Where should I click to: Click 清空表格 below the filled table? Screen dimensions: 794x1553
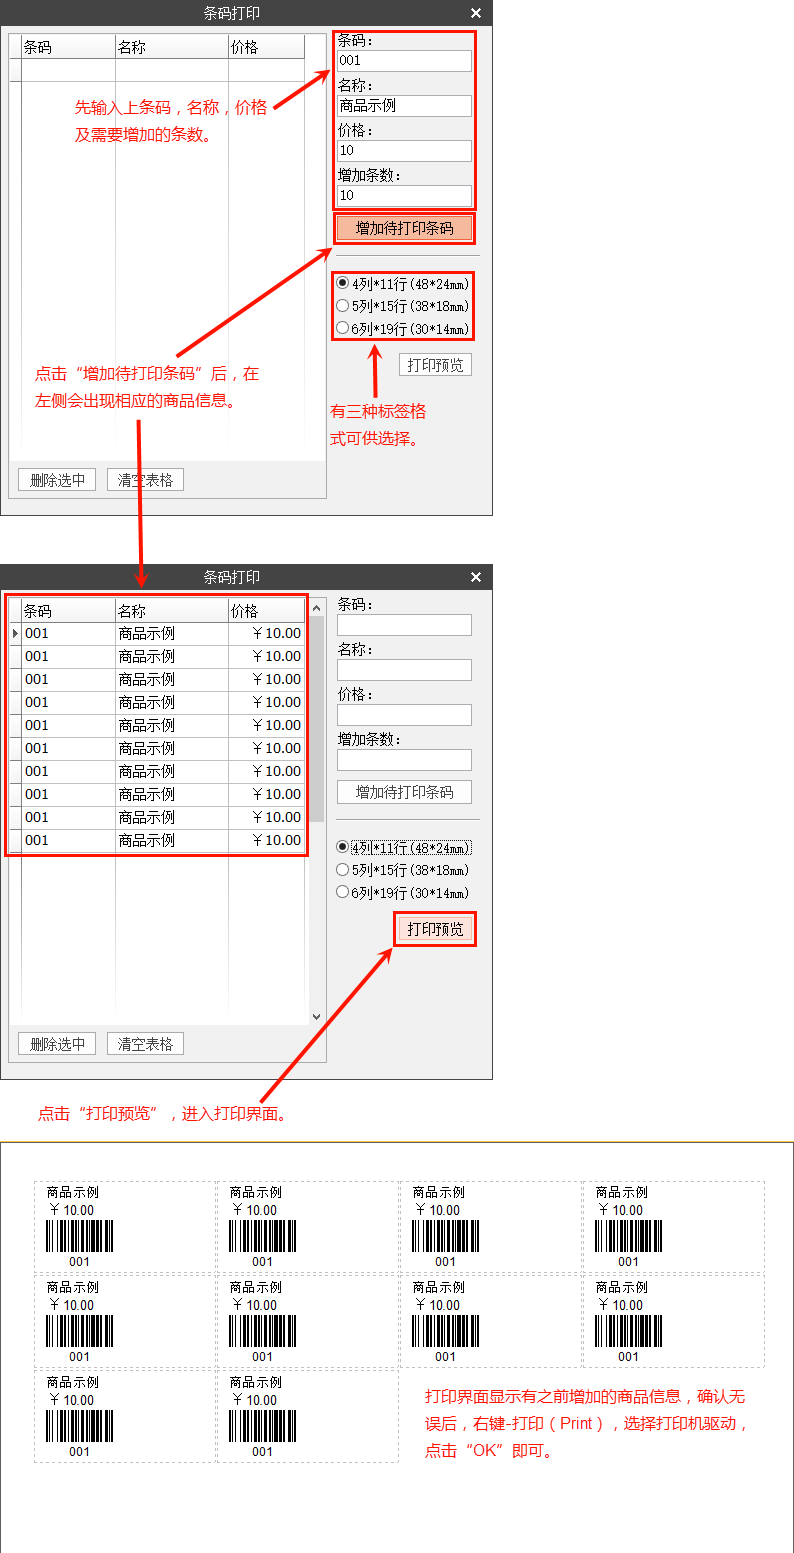(x=145, y=1044)
